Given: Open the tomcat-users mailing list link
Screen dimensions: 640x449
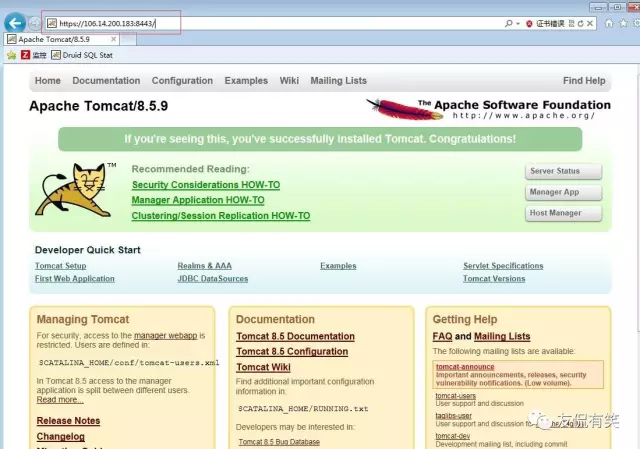Looking at the screenshot, I should [456, 396].
